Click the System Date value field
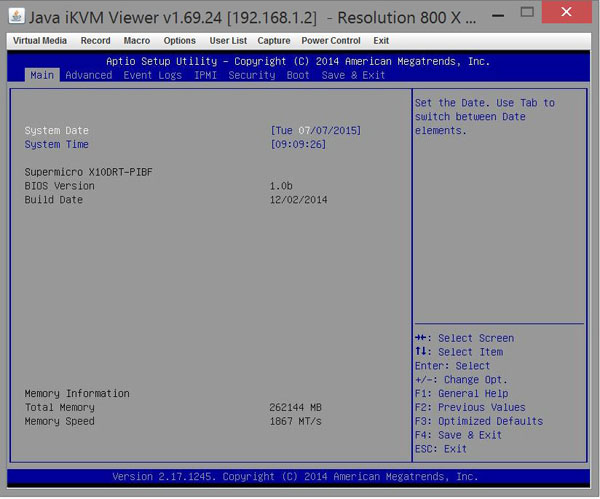This screenshot has height=499, width=600. 315,131
